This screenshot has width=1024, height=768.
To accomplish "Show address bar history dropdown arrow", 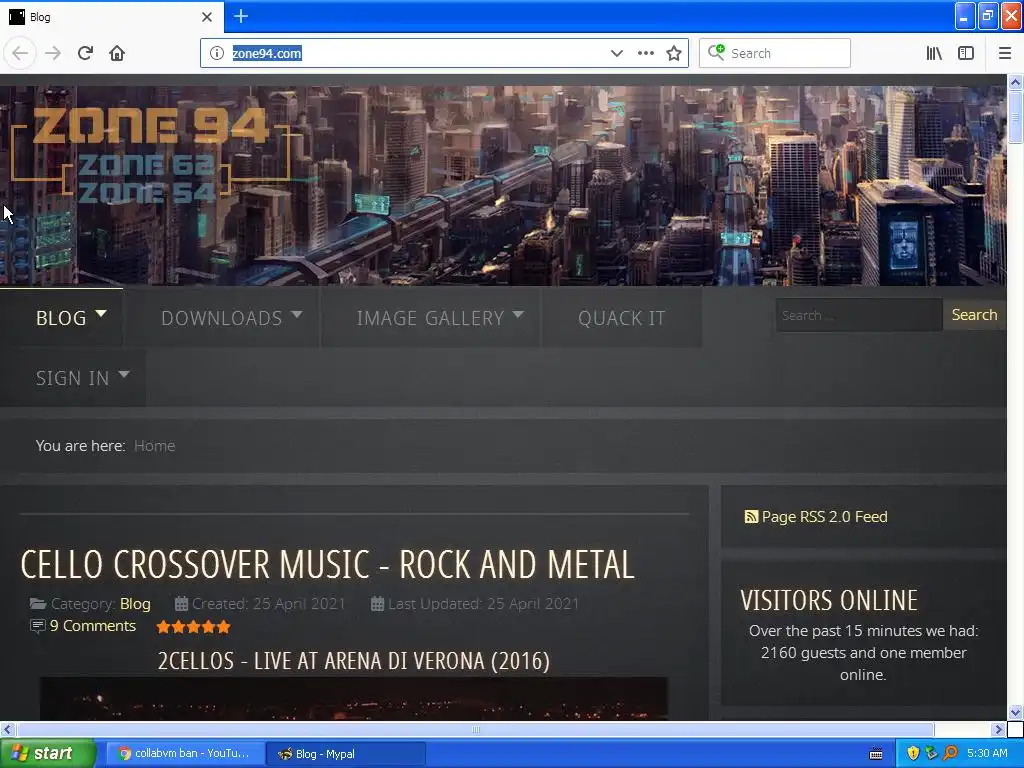I will 616,53.
